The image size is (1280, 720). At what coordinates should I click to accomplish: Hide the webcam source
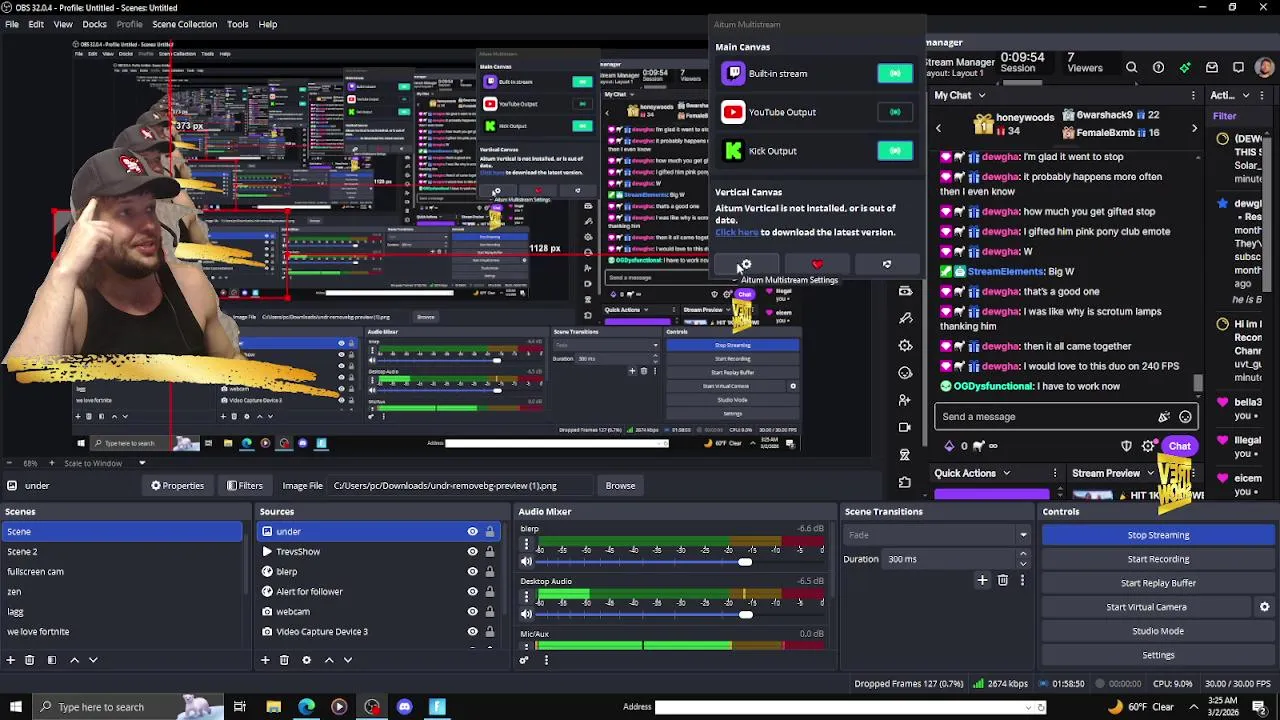click(472, 612)
